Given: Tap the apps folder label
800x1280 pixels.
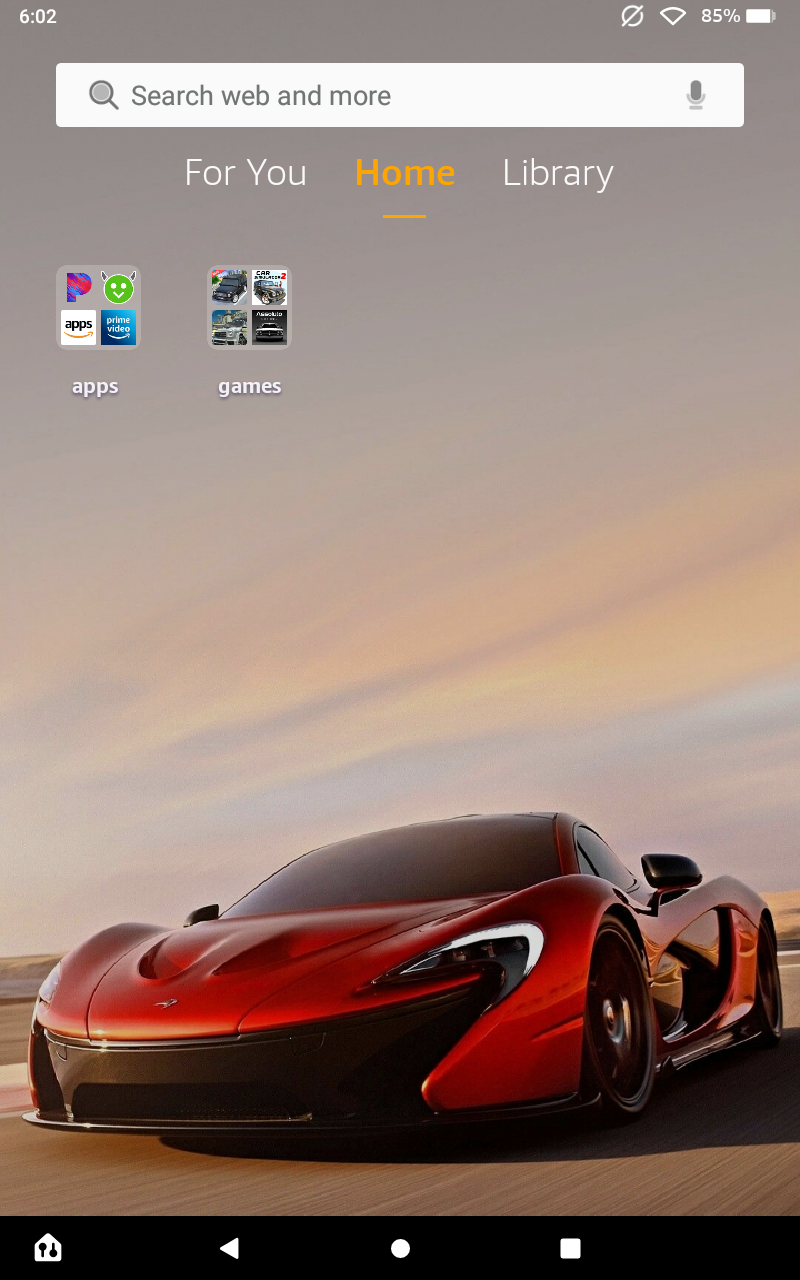Looking at the screenshot, I should [95, 386].
